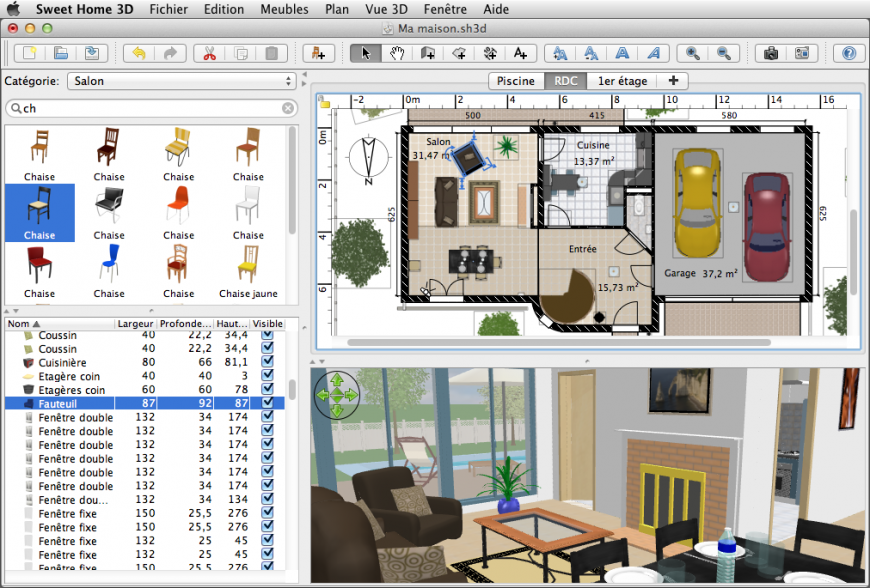
Task: Click the cut scissors icon
Action: [209, 53]
